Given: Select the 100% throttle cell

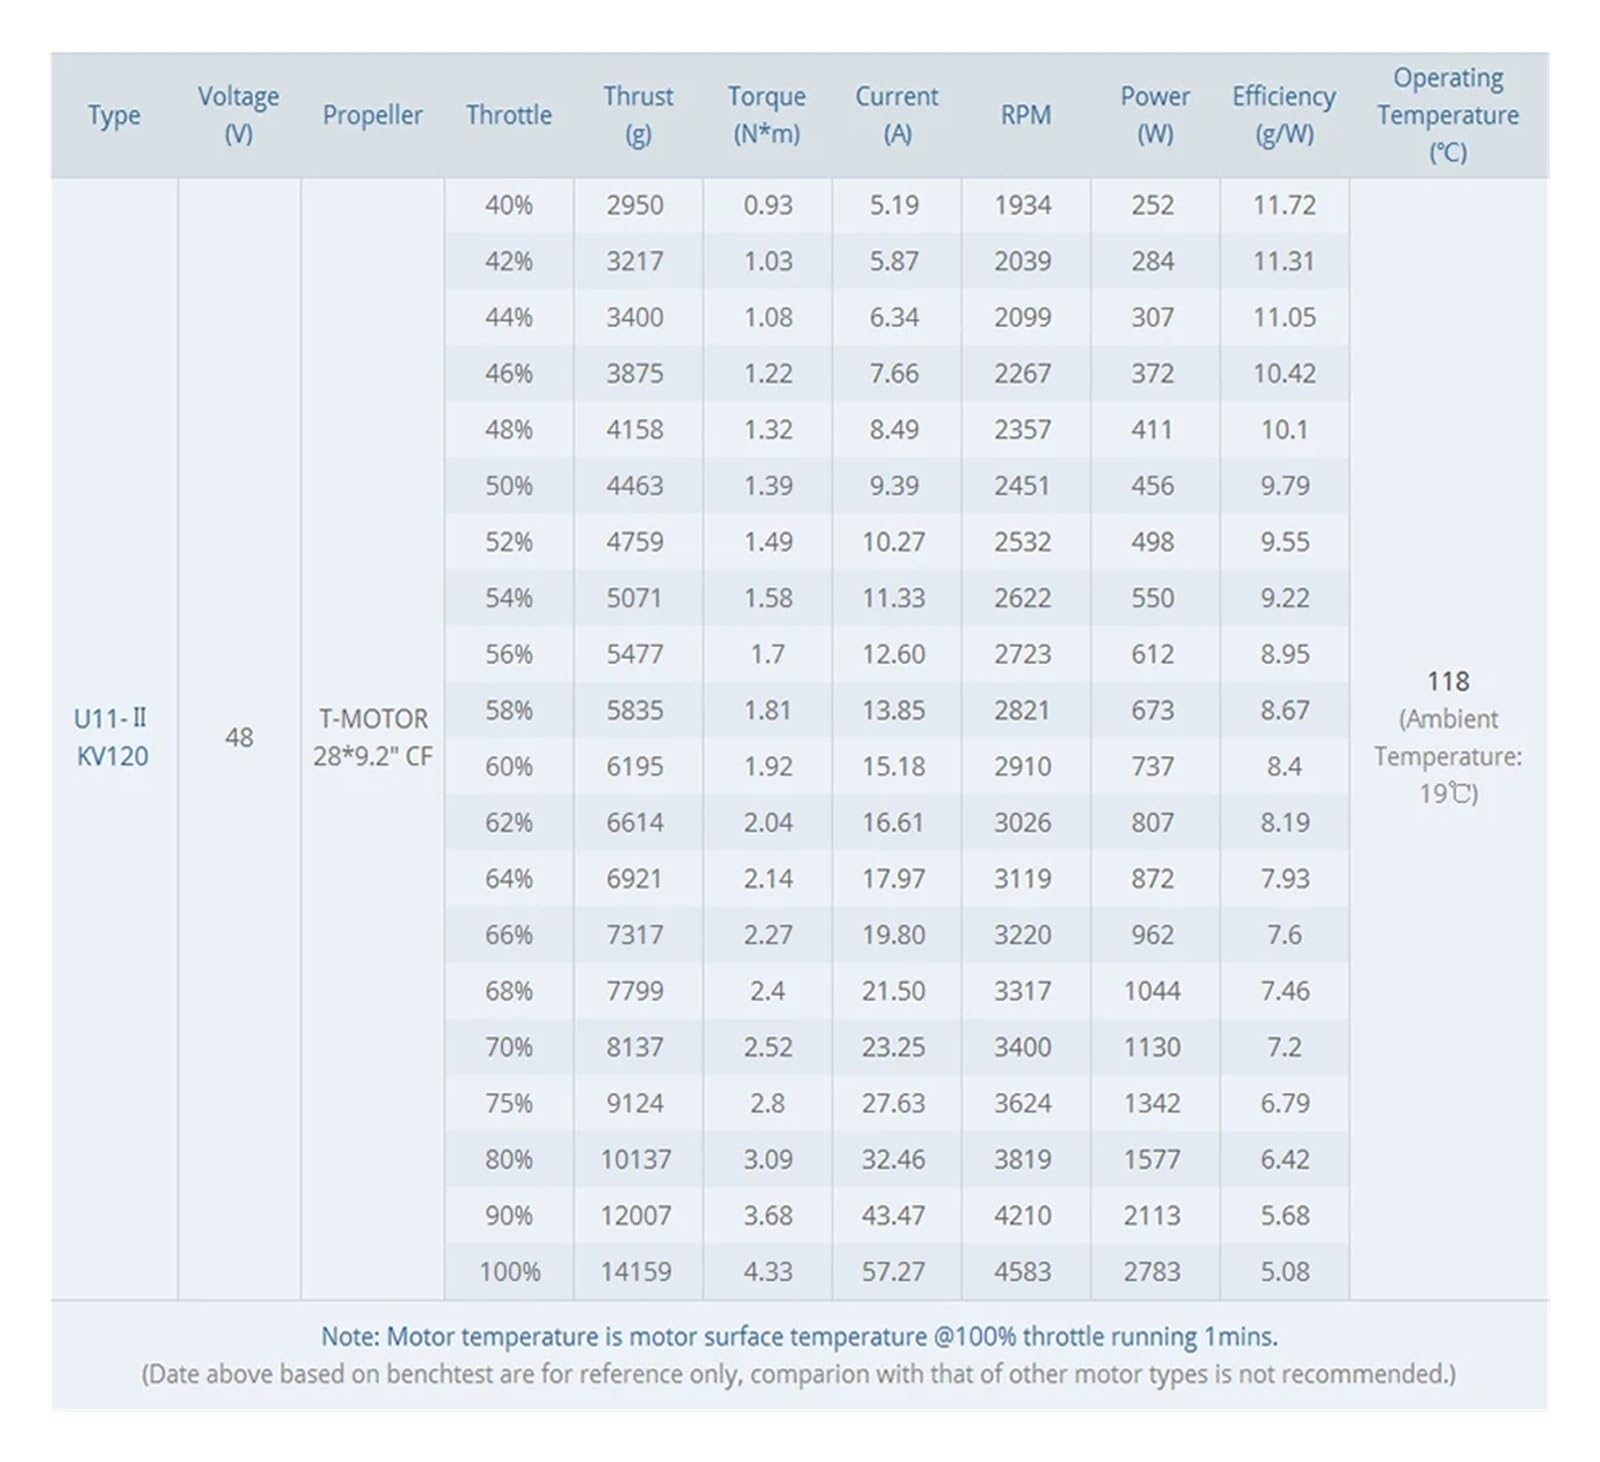Looking at the screenshot, I should point(509,1272).
